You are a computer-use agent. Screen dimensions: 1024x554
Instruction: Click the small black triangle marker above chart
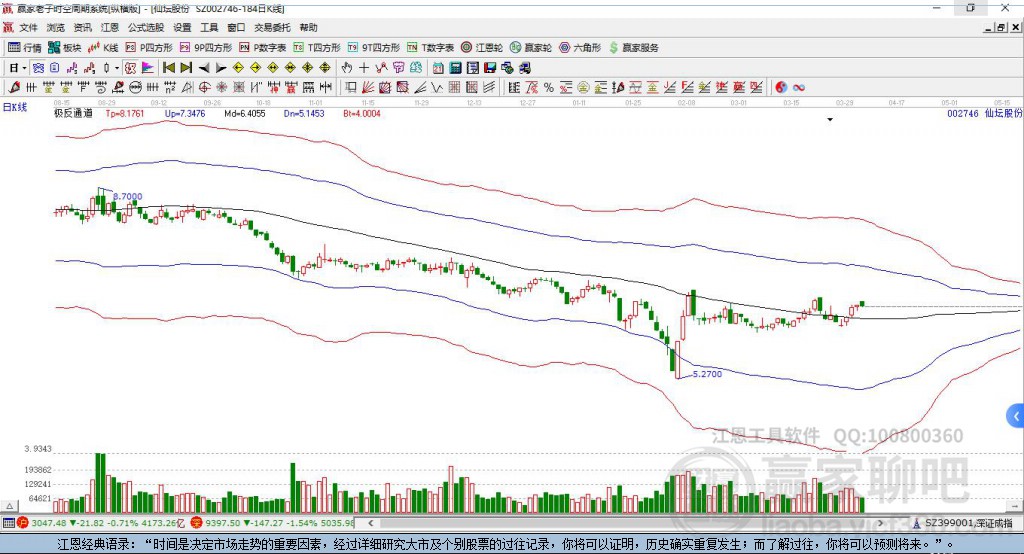click(x=830, y=120)
